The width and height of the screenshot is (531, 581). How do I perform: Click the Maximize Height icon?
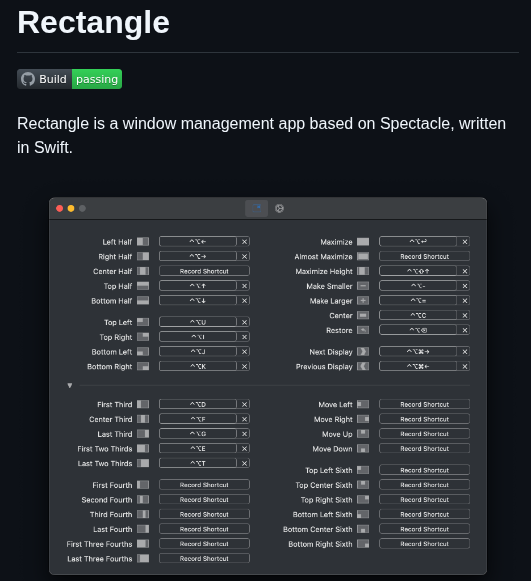click(x=363, y=271)
